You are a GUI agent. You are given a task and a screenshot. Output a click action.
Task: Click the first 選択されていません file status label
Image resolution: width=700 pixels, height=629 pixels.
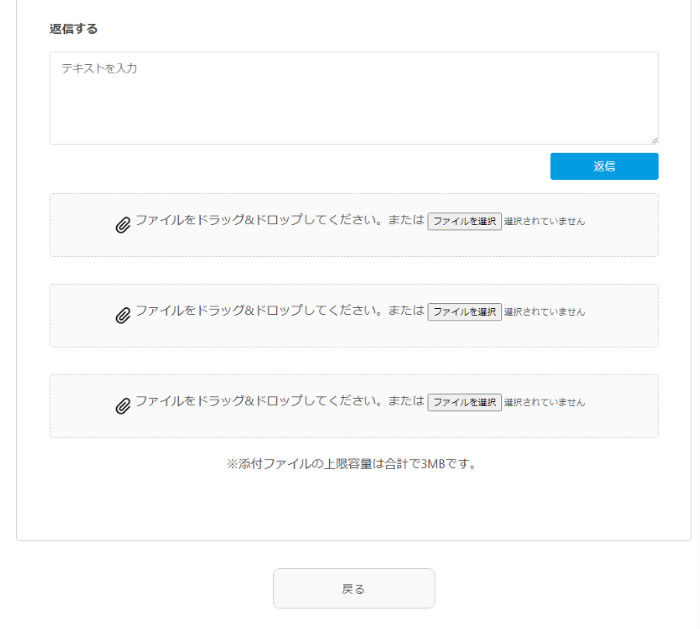(544, 221)
